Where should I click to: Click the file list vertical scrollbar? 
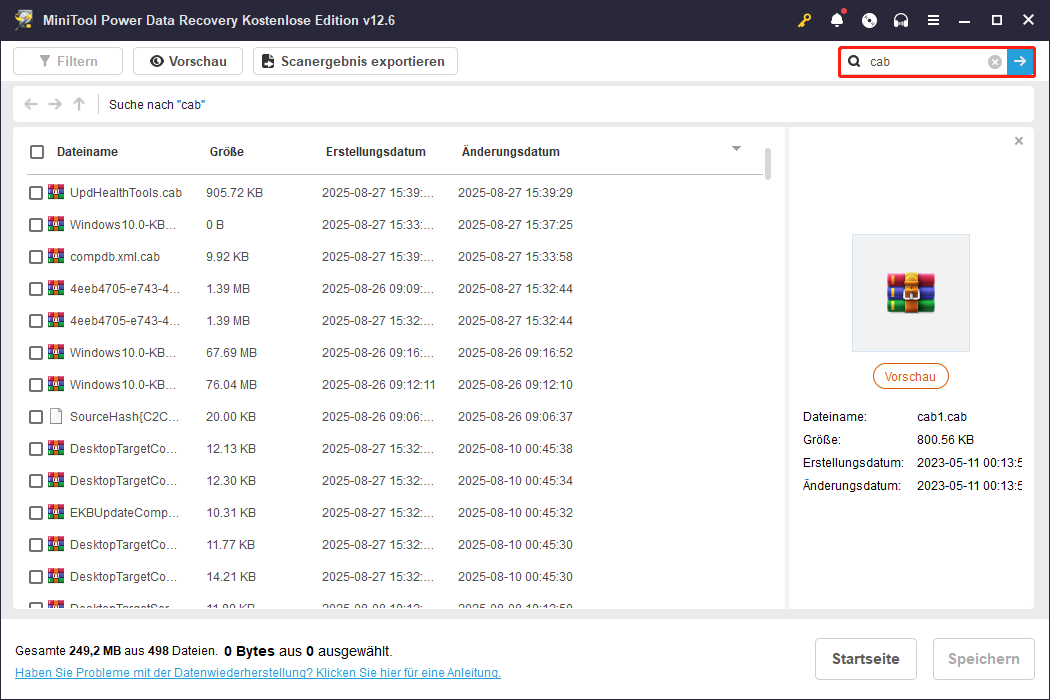(x=767, y=164)
